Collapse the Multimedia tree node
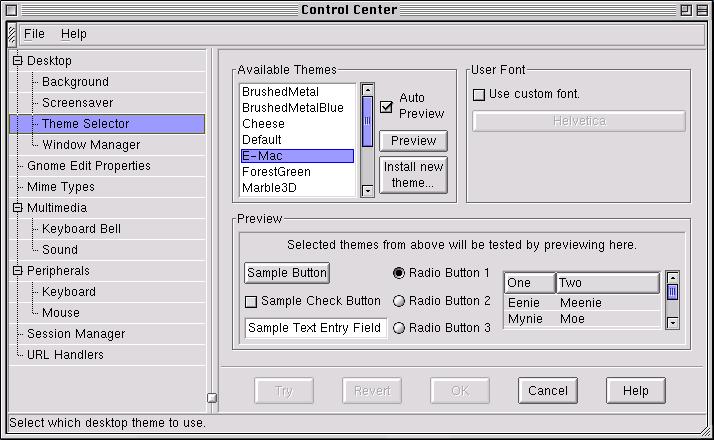The height and width of the screenshot is (440, 714). (x=17, y=208)
